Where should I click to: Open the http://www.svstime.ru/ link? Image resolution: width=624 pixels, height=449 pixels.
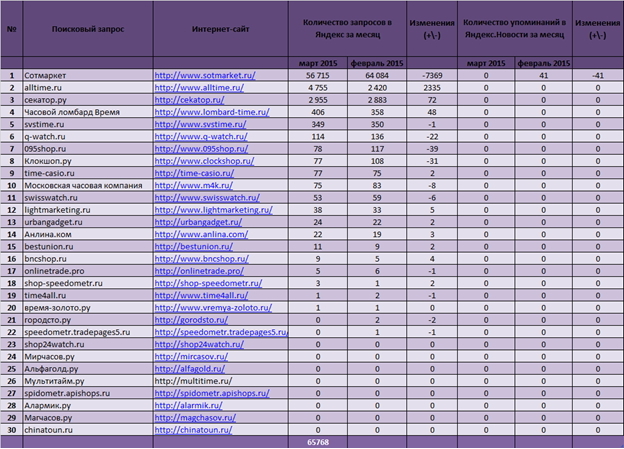click(x=200, y=124)
